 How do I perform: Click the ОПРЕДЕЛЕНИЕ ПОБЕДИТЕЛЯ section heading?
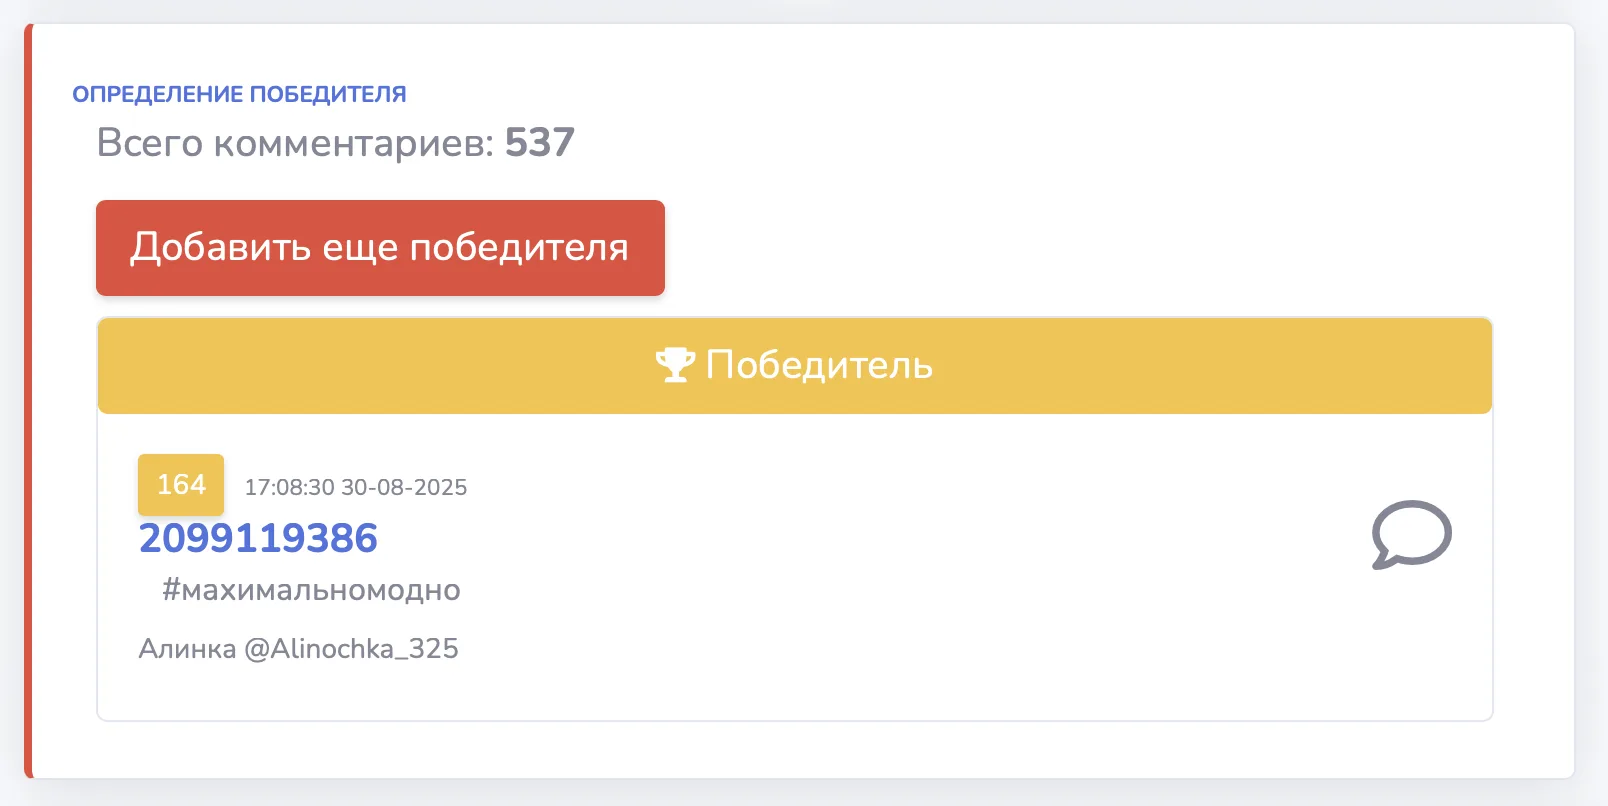click(239, 94)
